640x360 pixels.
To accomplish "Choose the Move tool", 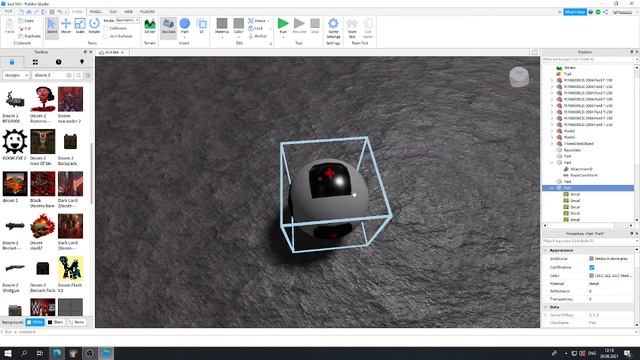I will coord(66,26).
